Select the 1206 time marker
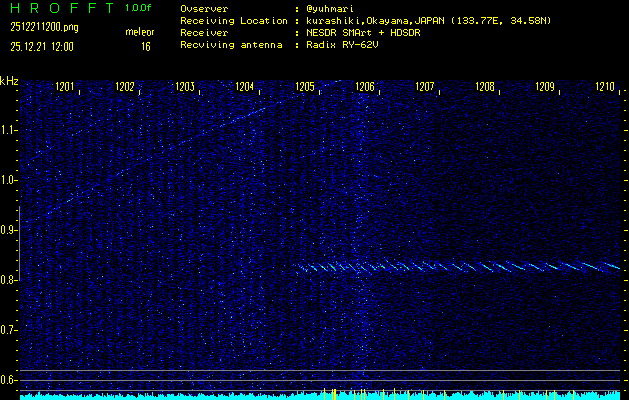 tap(365, 87)
